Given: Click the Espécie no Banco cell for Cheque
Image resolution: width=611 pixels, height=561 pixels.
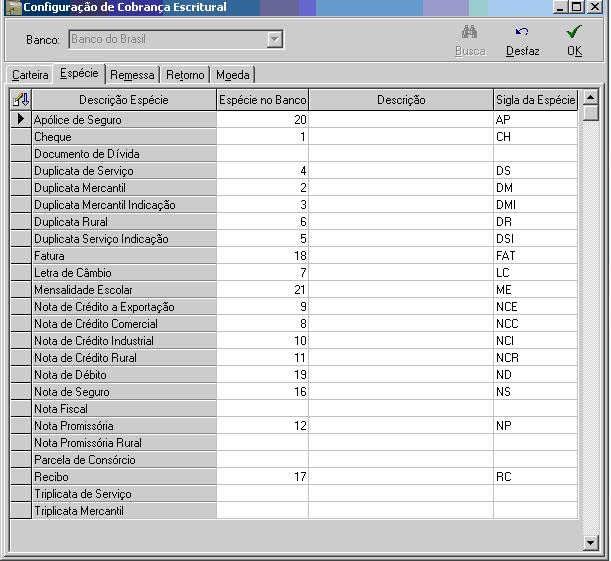Looking at the screenshot, I should 262,137.
